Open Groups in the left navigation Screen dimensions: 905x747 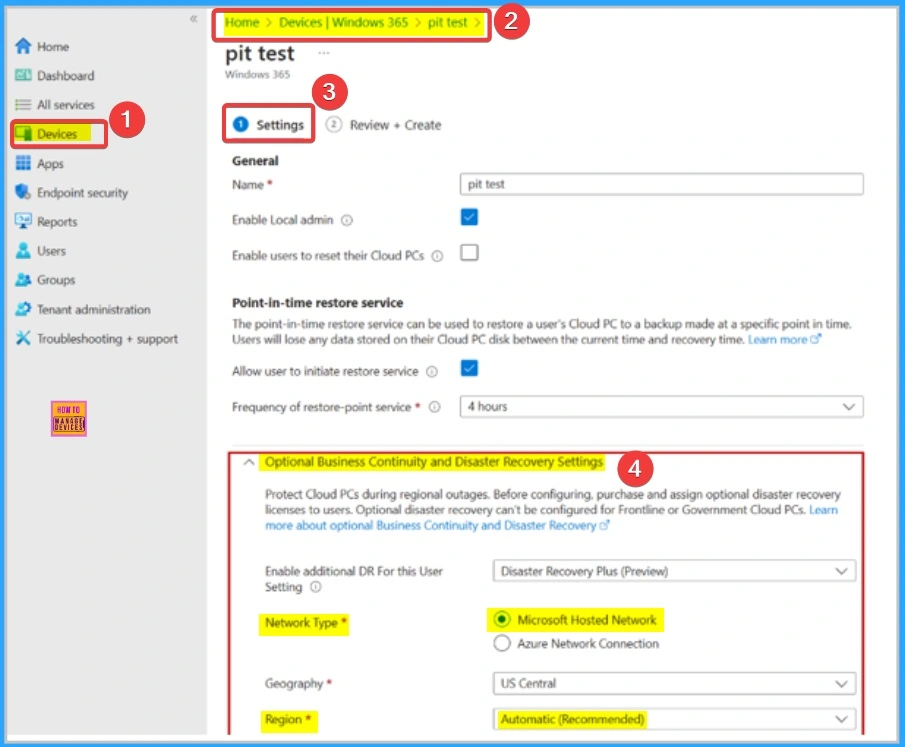point(56,280)
